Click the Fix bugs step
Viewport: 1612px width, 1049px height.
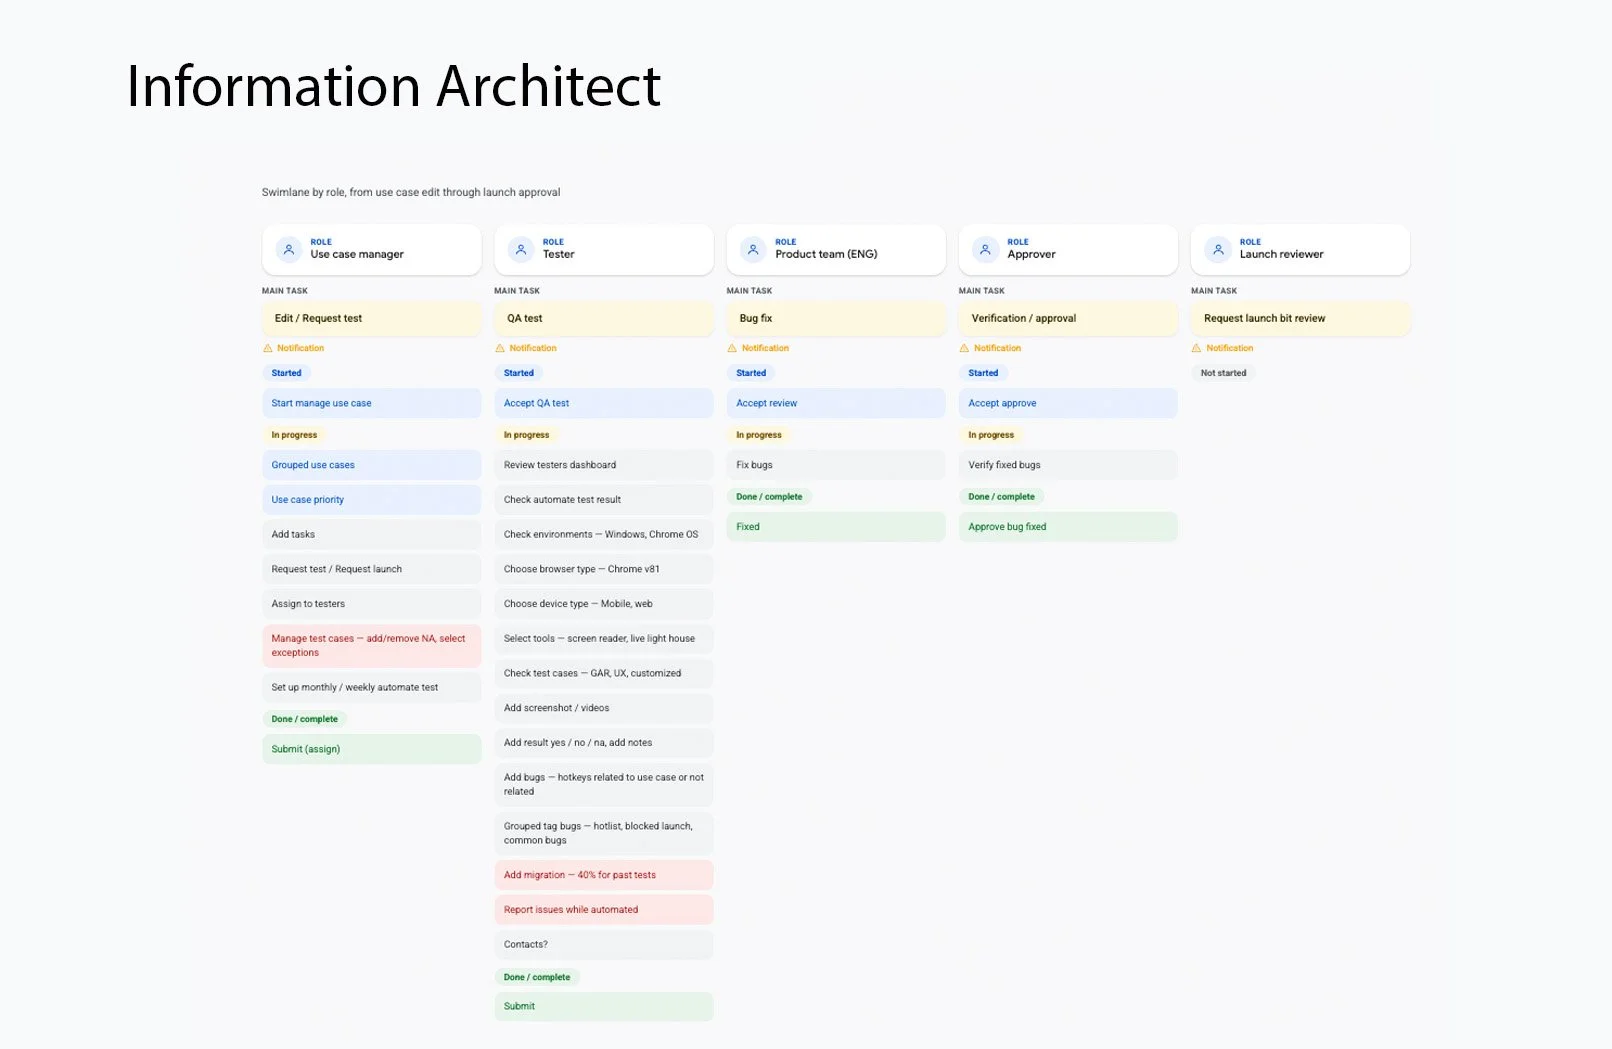pos(836,465)
